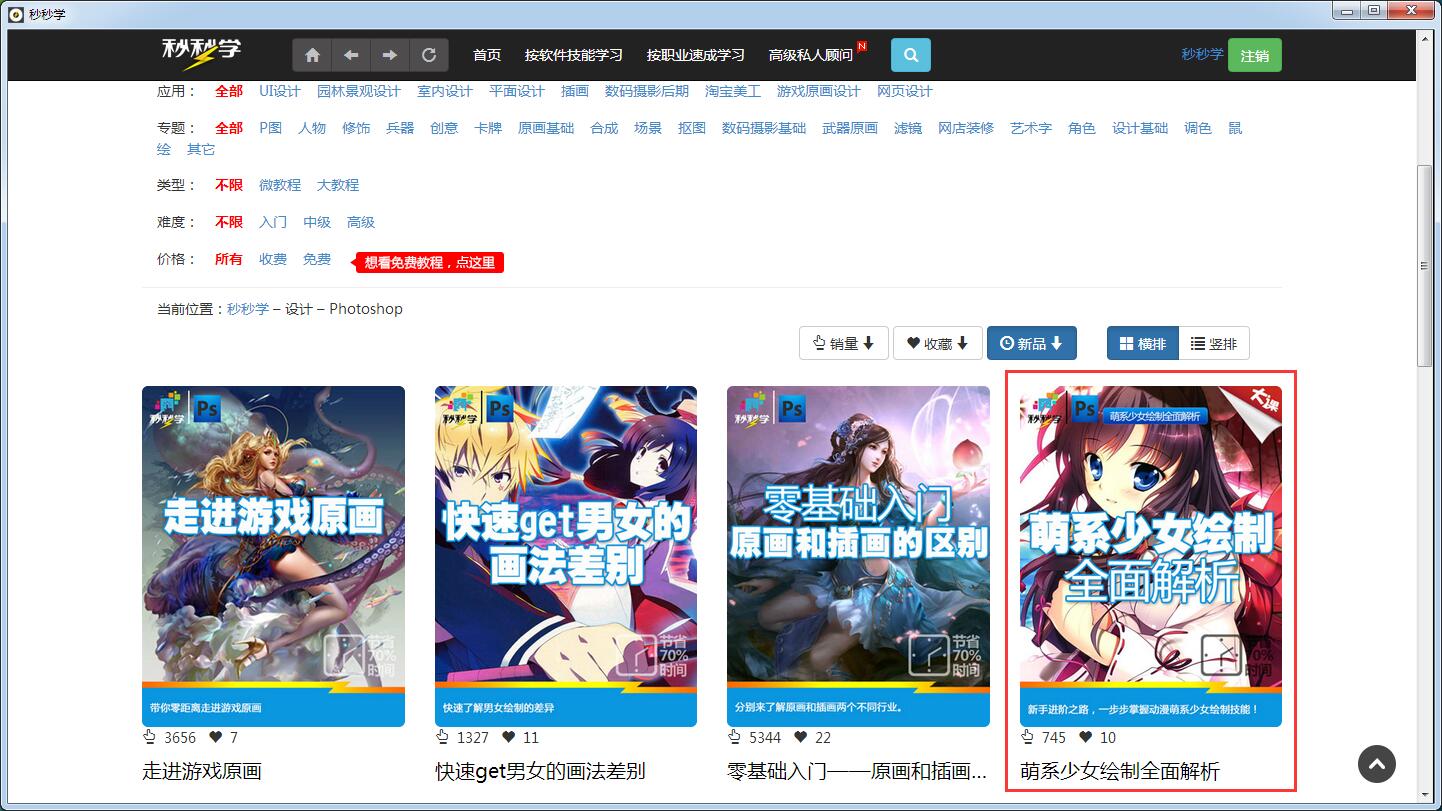Filter application by 网页设计
Screen dimensions: 1442x811
point(905,91)
